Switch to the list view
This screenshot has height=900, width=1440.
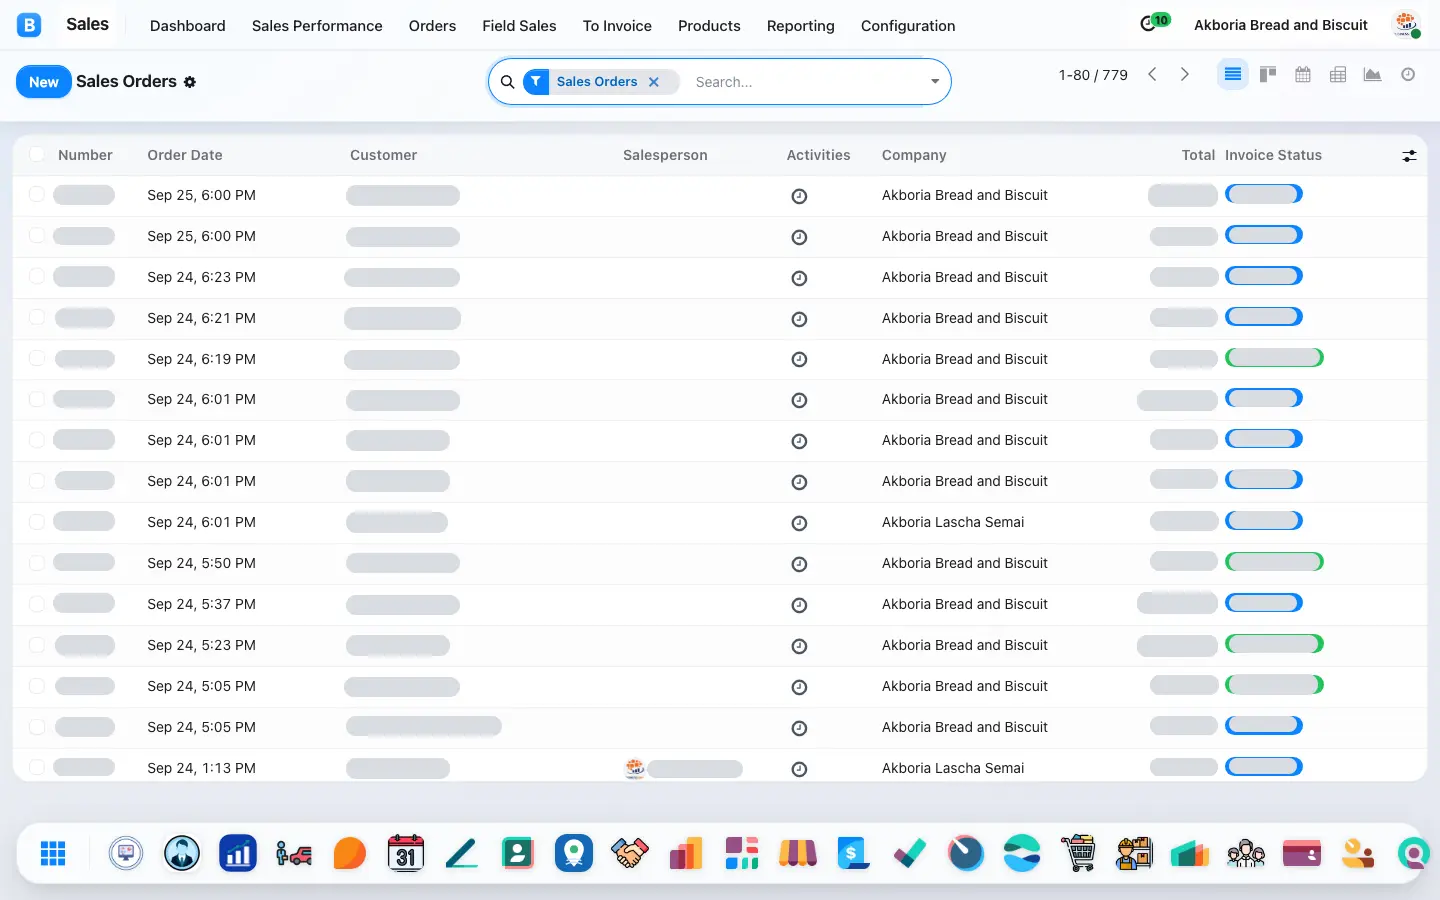pos(1233,75)
